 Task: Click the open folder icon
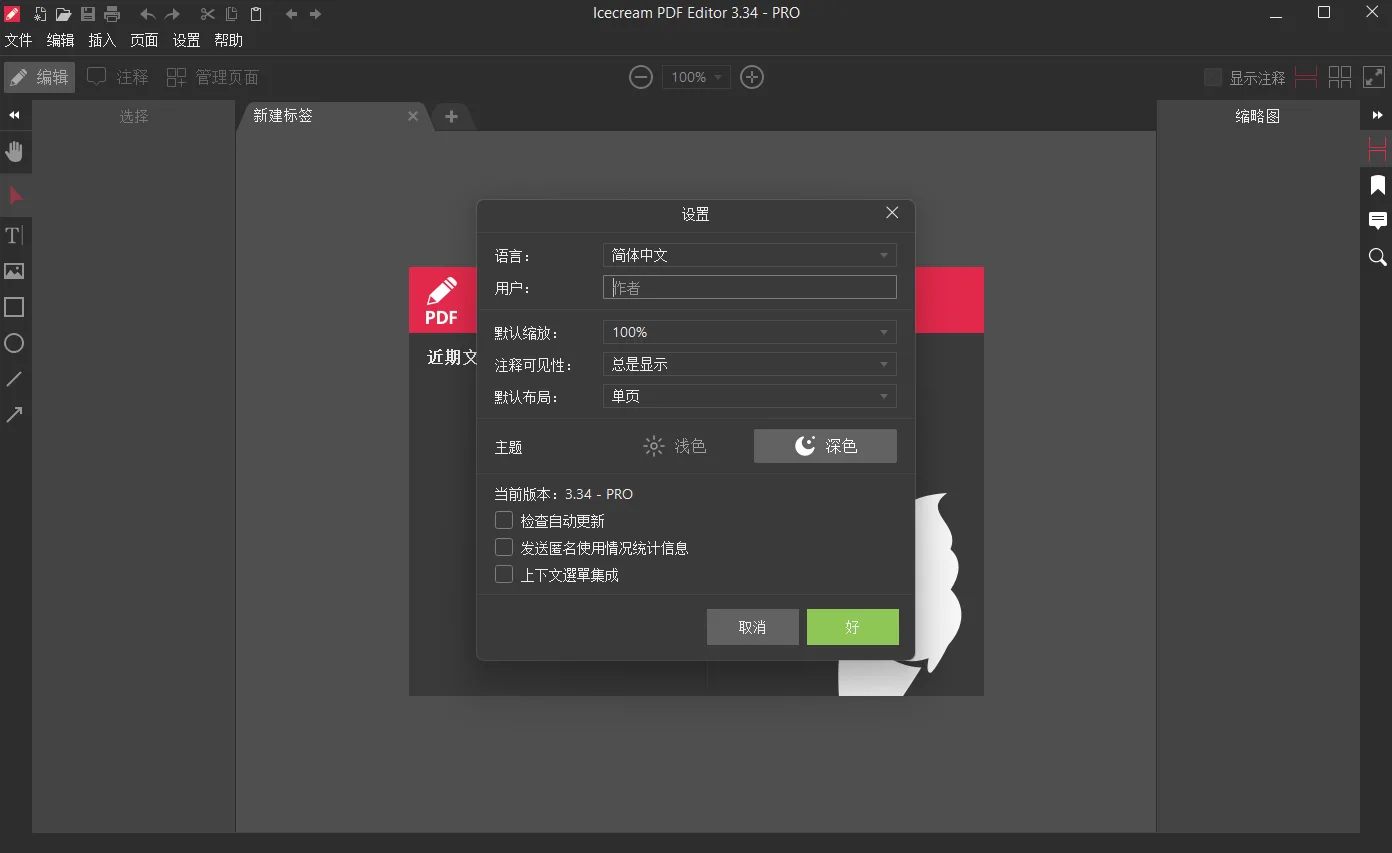63,14
